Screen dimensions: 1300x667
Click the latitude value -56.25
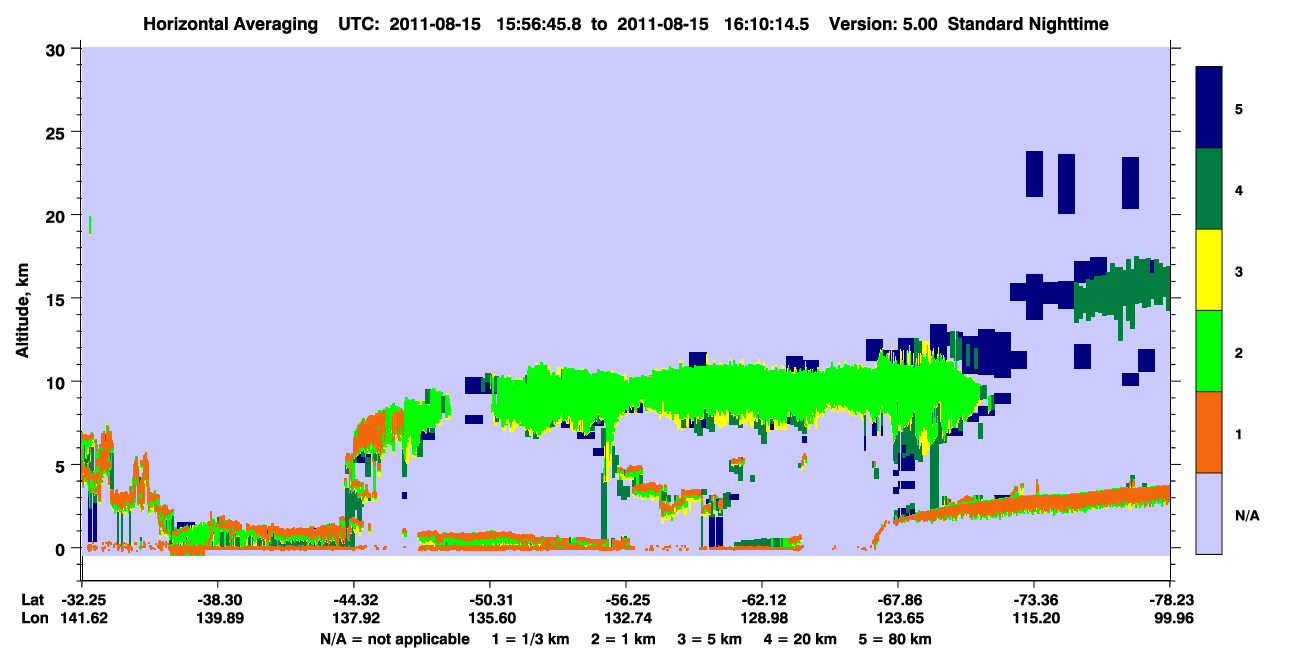[625, 600]
